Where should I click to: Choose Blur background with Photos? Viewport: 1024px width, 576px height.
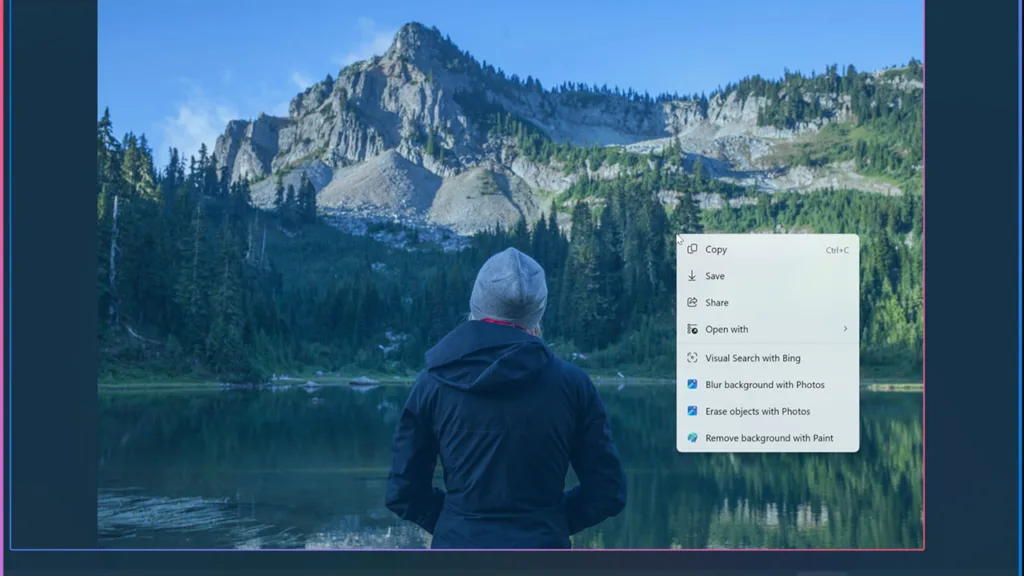tap(767, 385)
